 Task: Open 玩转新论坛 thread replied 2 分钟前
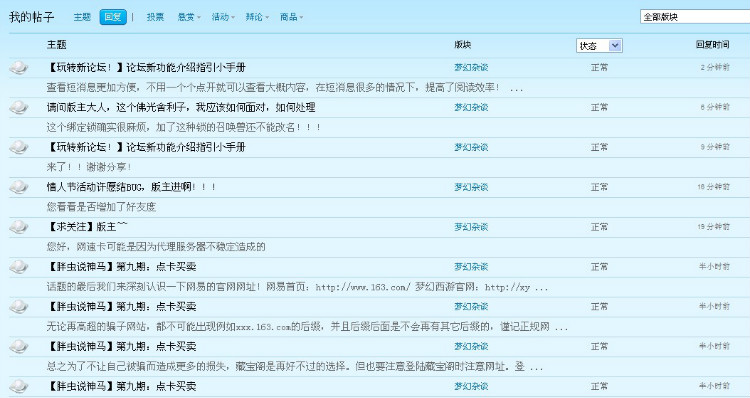point(146,67)
